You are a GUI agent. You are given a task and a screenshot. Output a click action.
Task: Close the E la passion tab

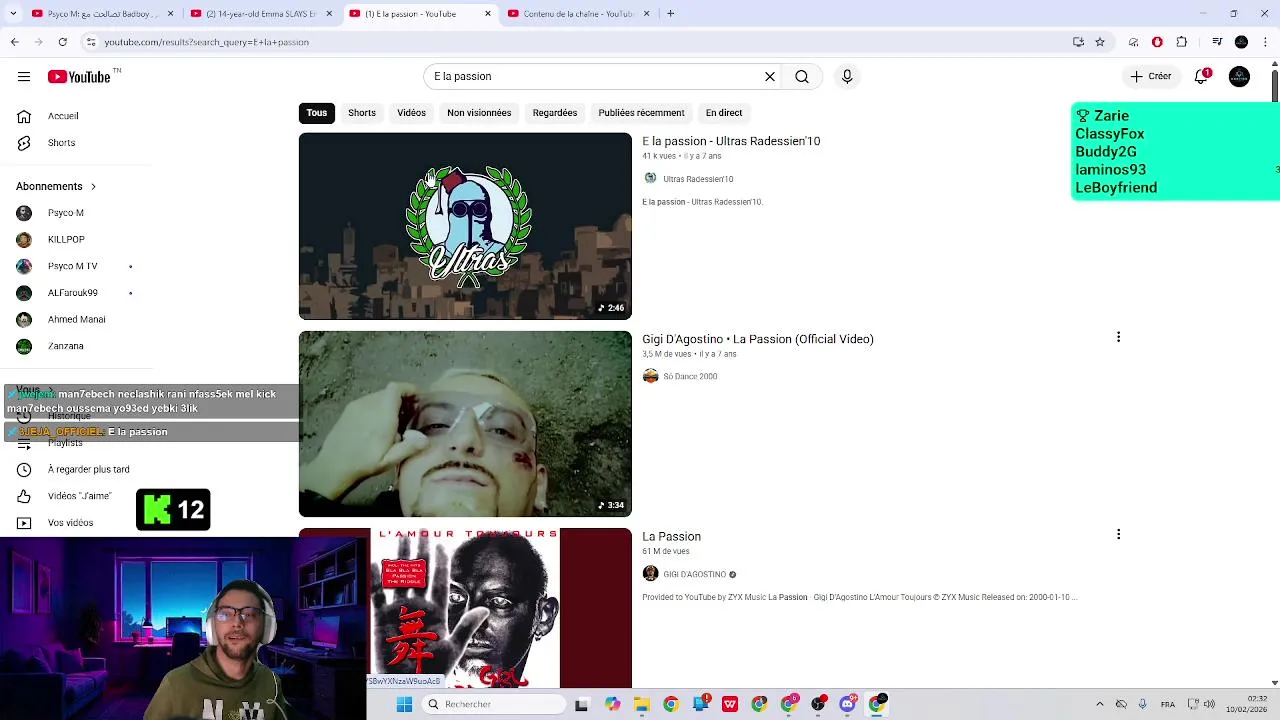click(488, 14)
